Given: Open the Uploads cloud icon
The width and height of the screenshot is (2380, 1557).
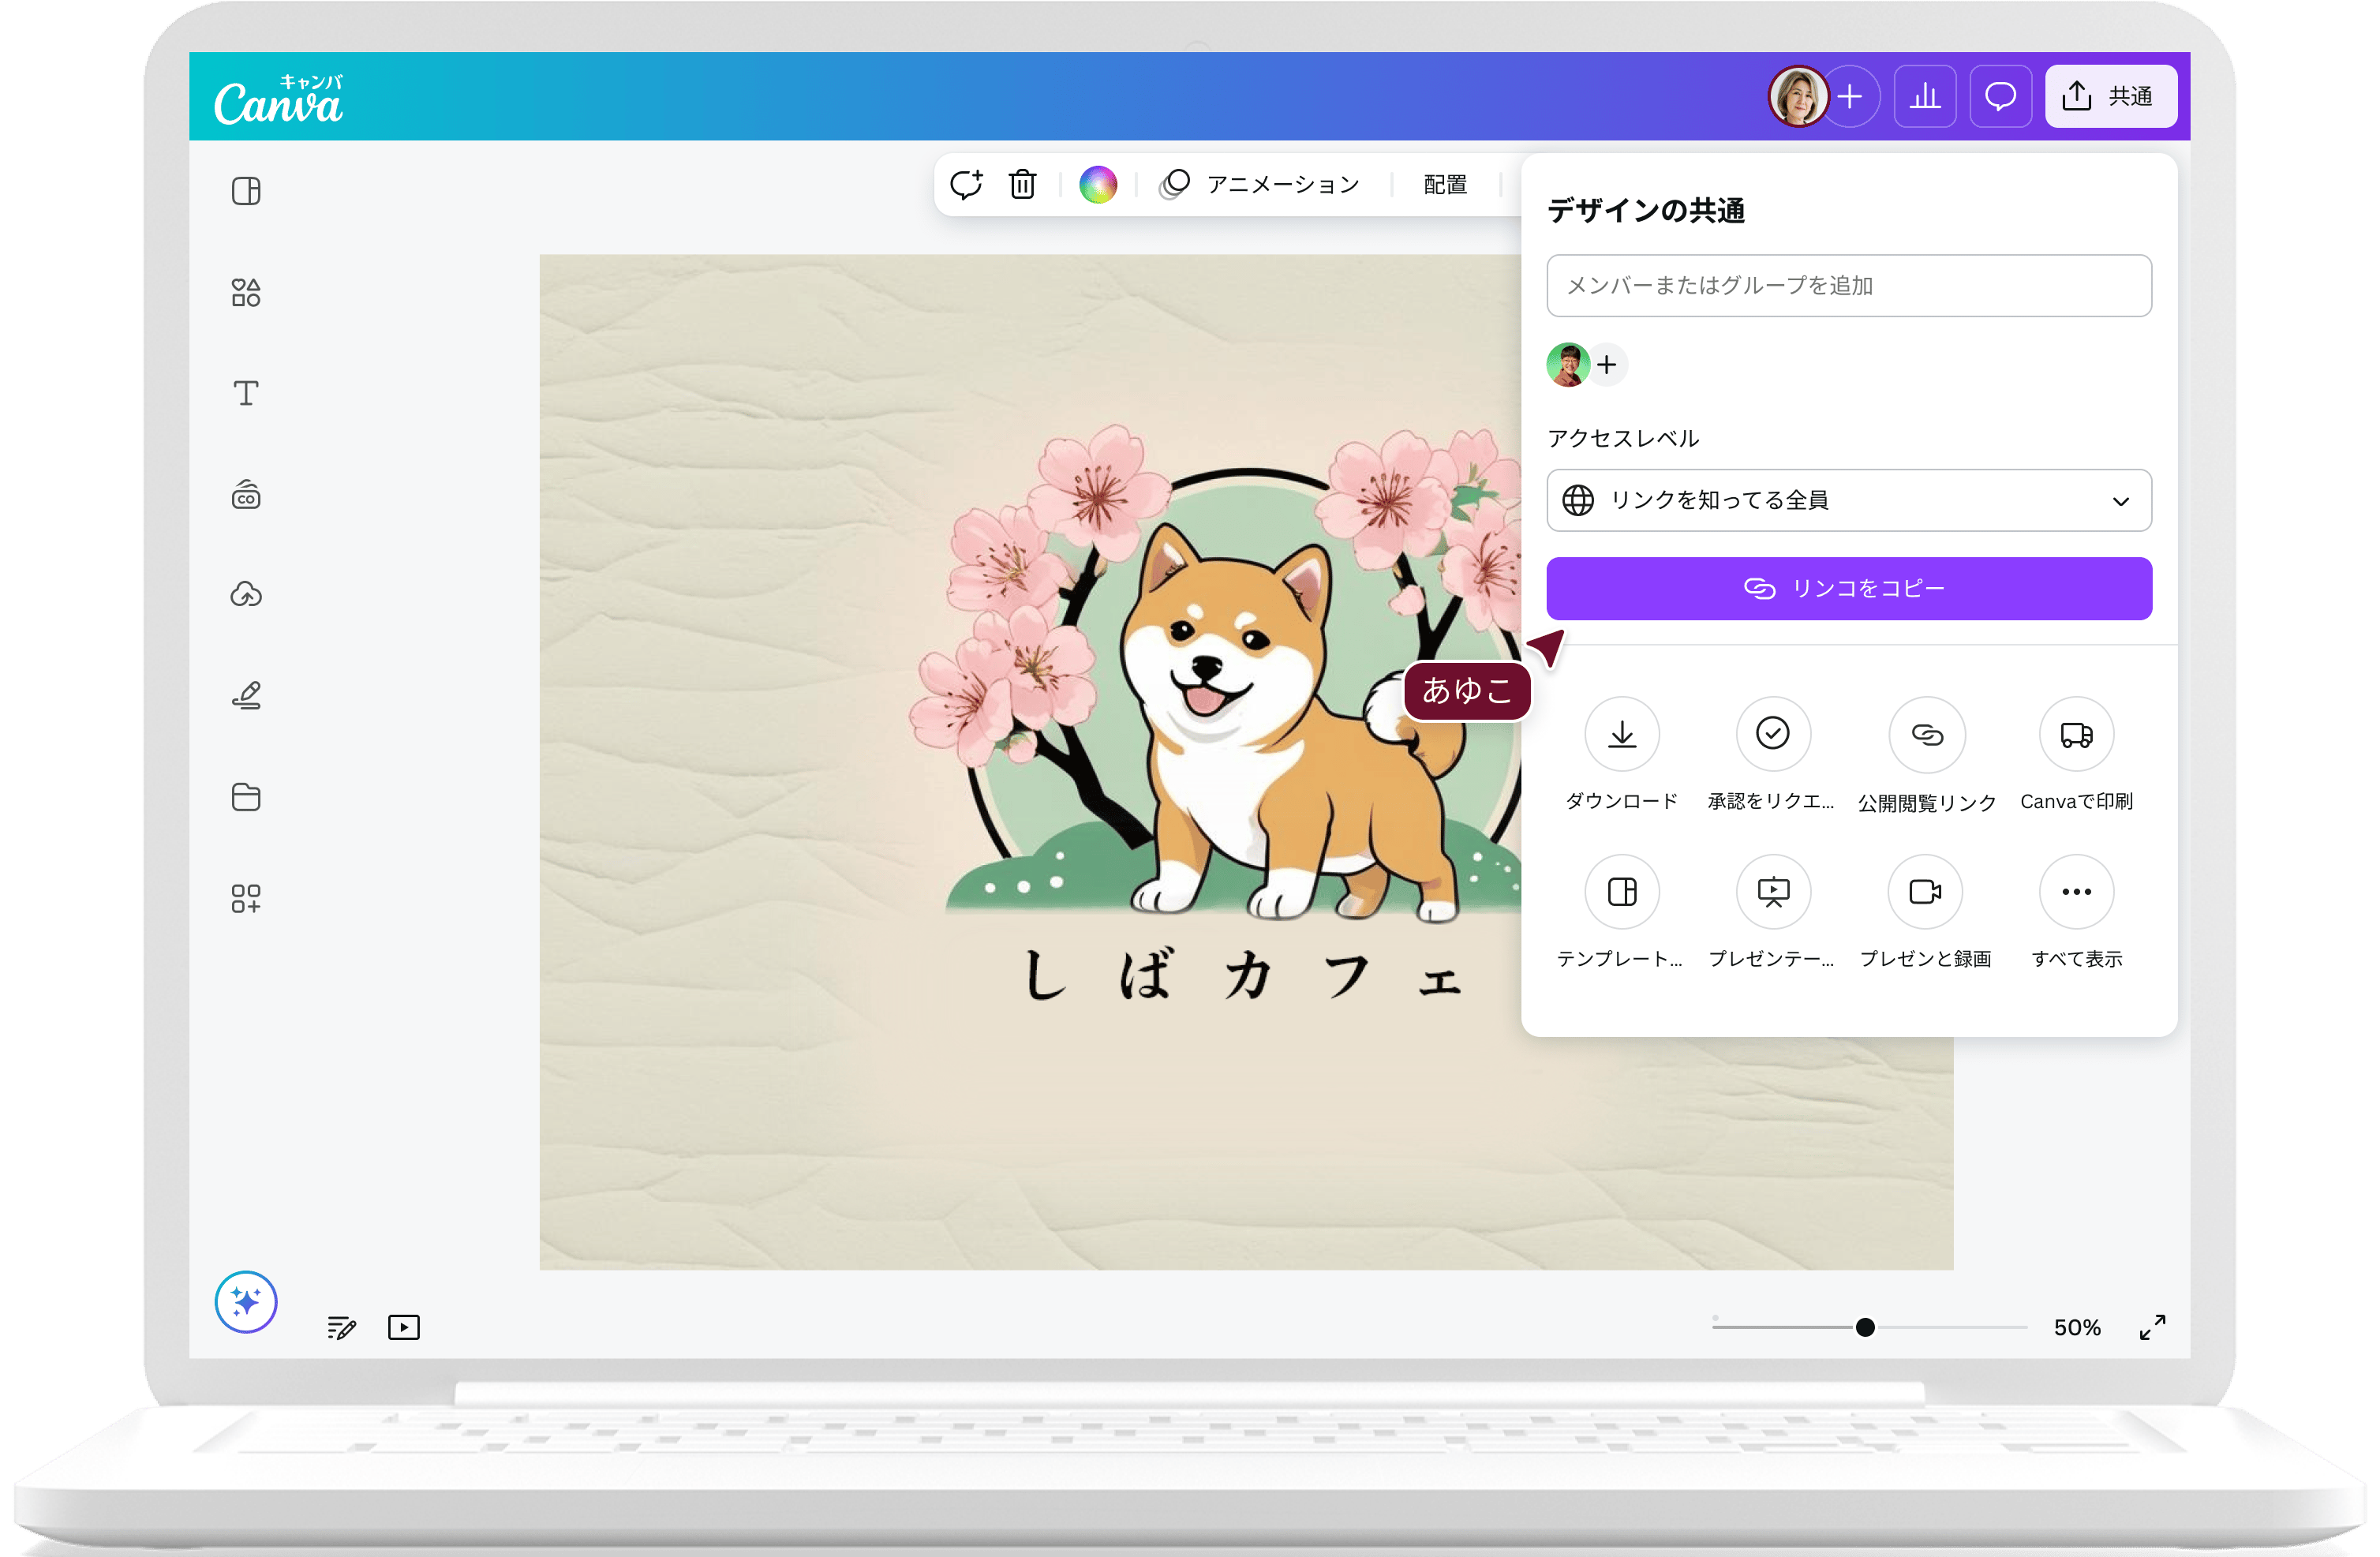Looking at the screenshot, I should (246, 595).
